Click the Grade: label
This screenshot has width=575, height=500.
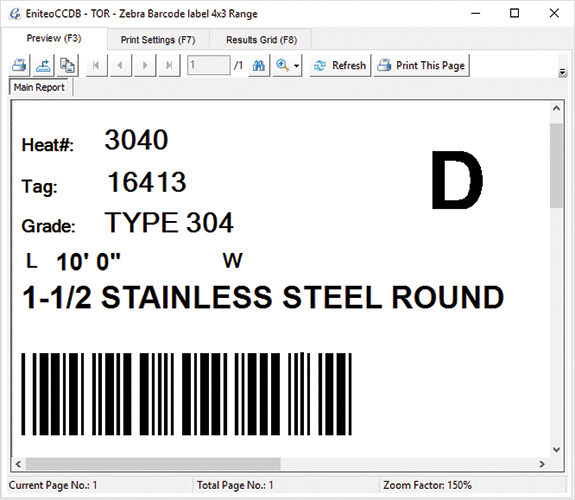48,226
